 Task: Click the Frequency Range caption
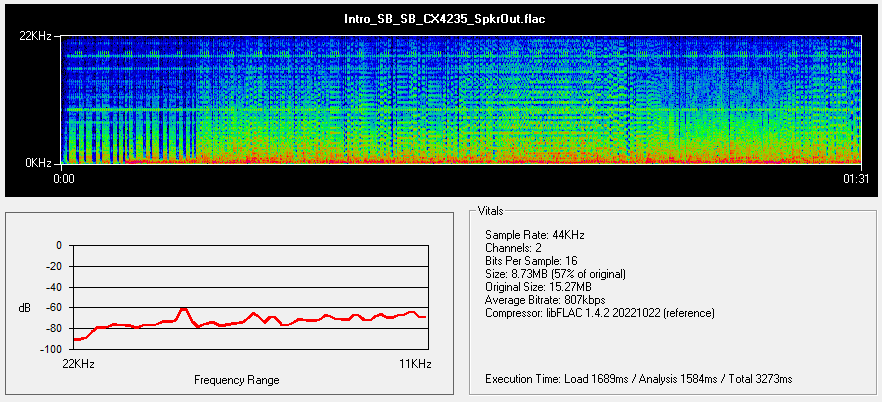pos(236,380)
